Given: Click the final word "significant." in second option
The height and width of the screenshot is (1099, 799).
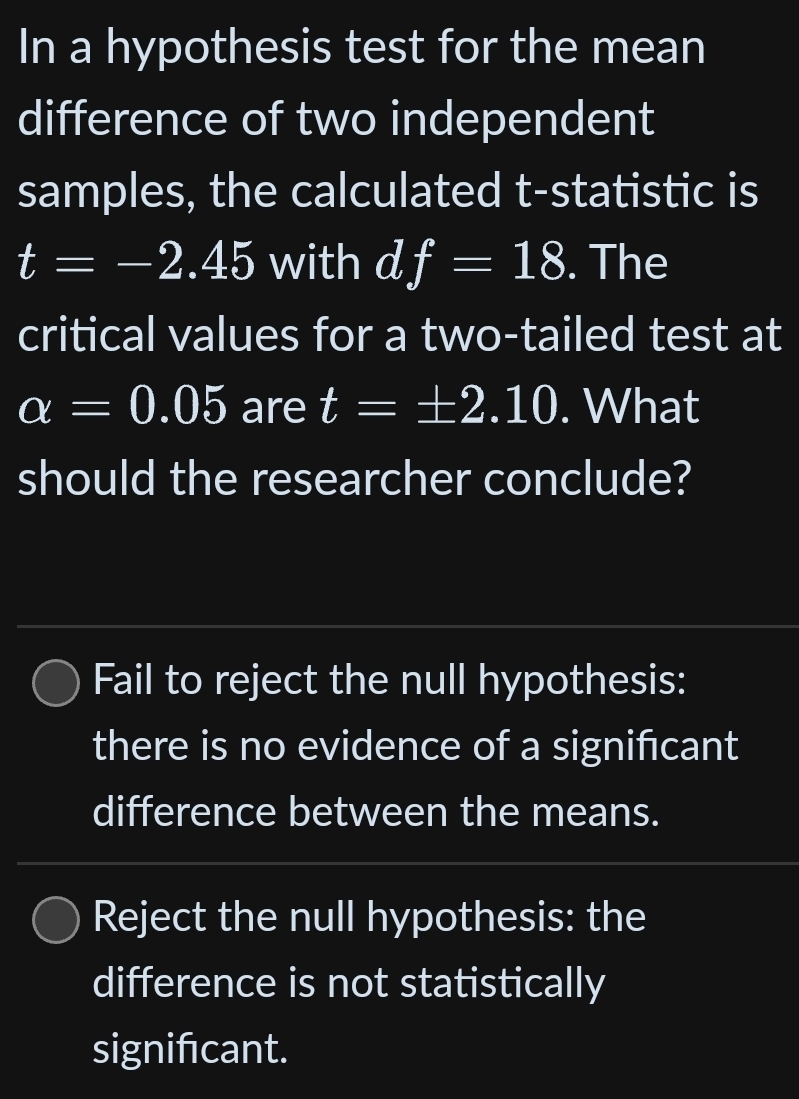Looking at the screenshot, I should point(190,1049).
